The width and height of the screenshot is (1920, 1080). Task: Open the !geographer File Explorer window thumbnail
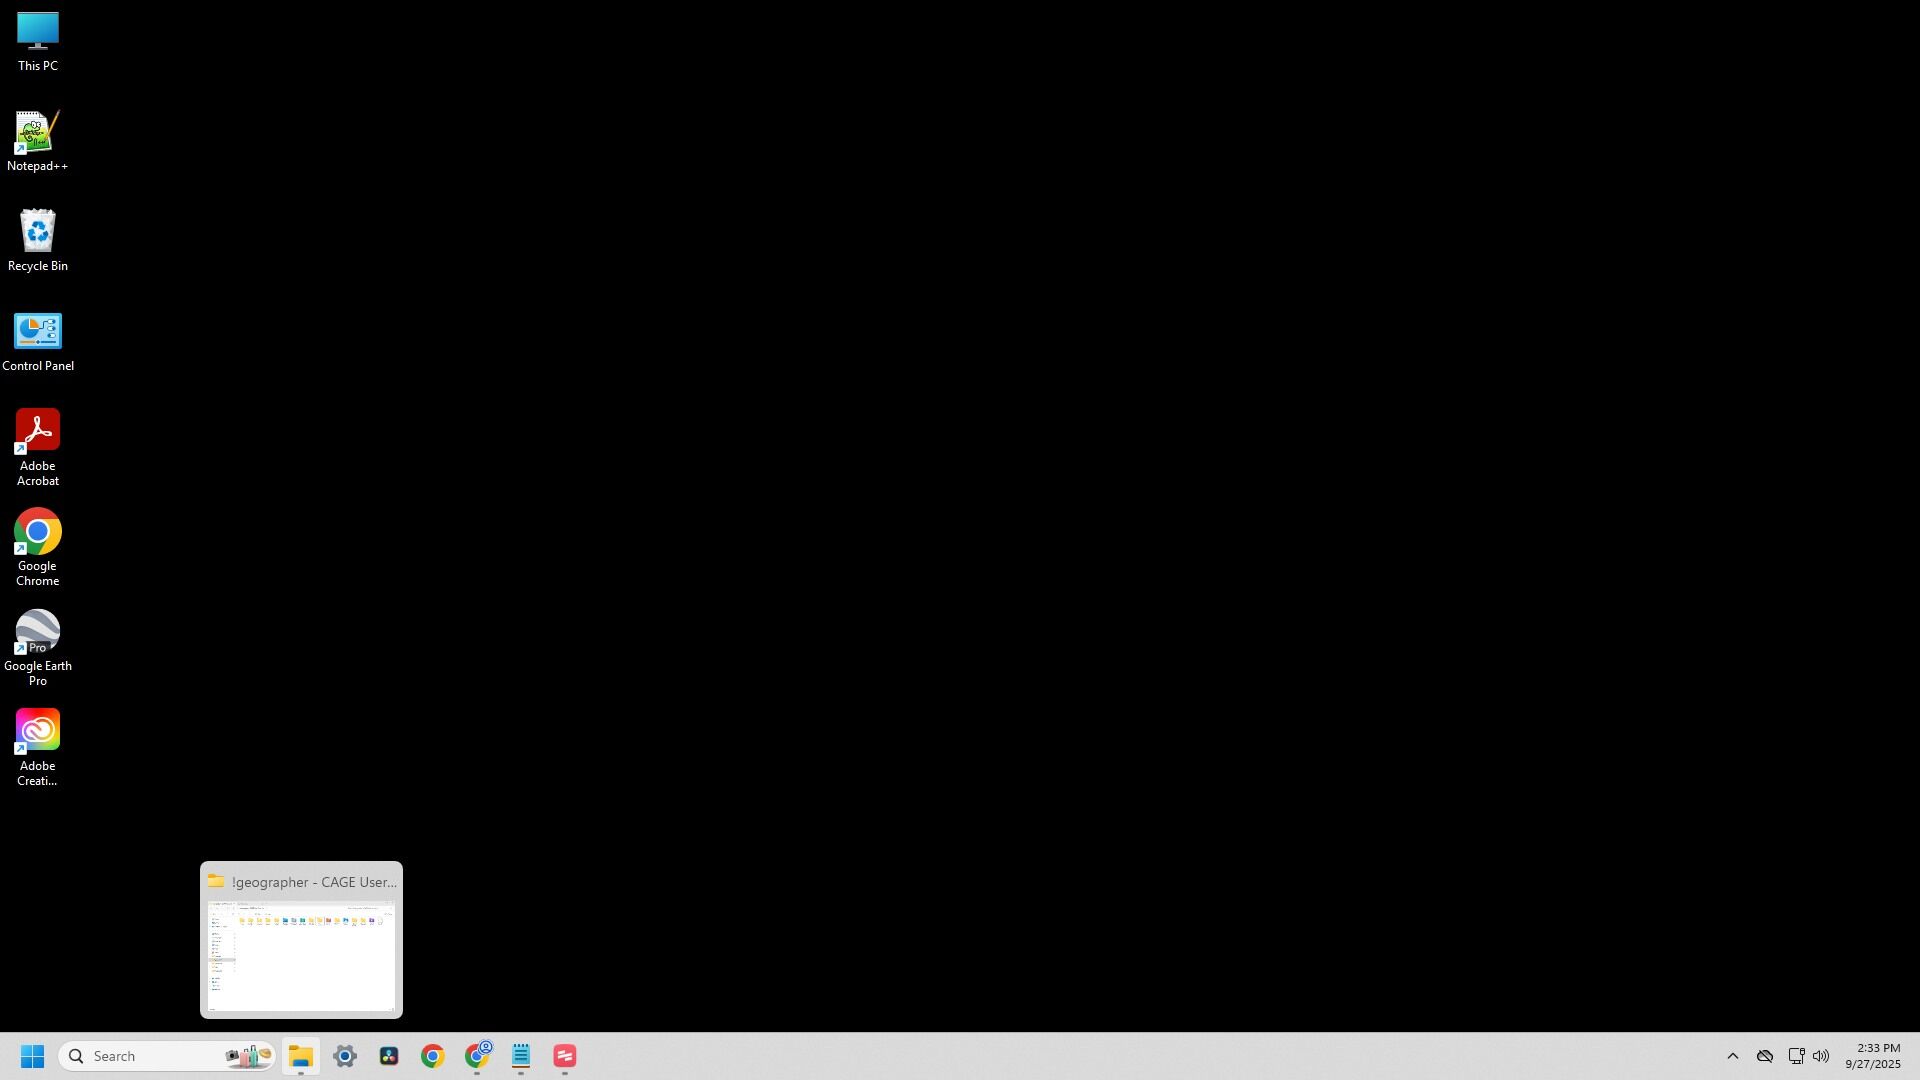[x=301, y=955]
